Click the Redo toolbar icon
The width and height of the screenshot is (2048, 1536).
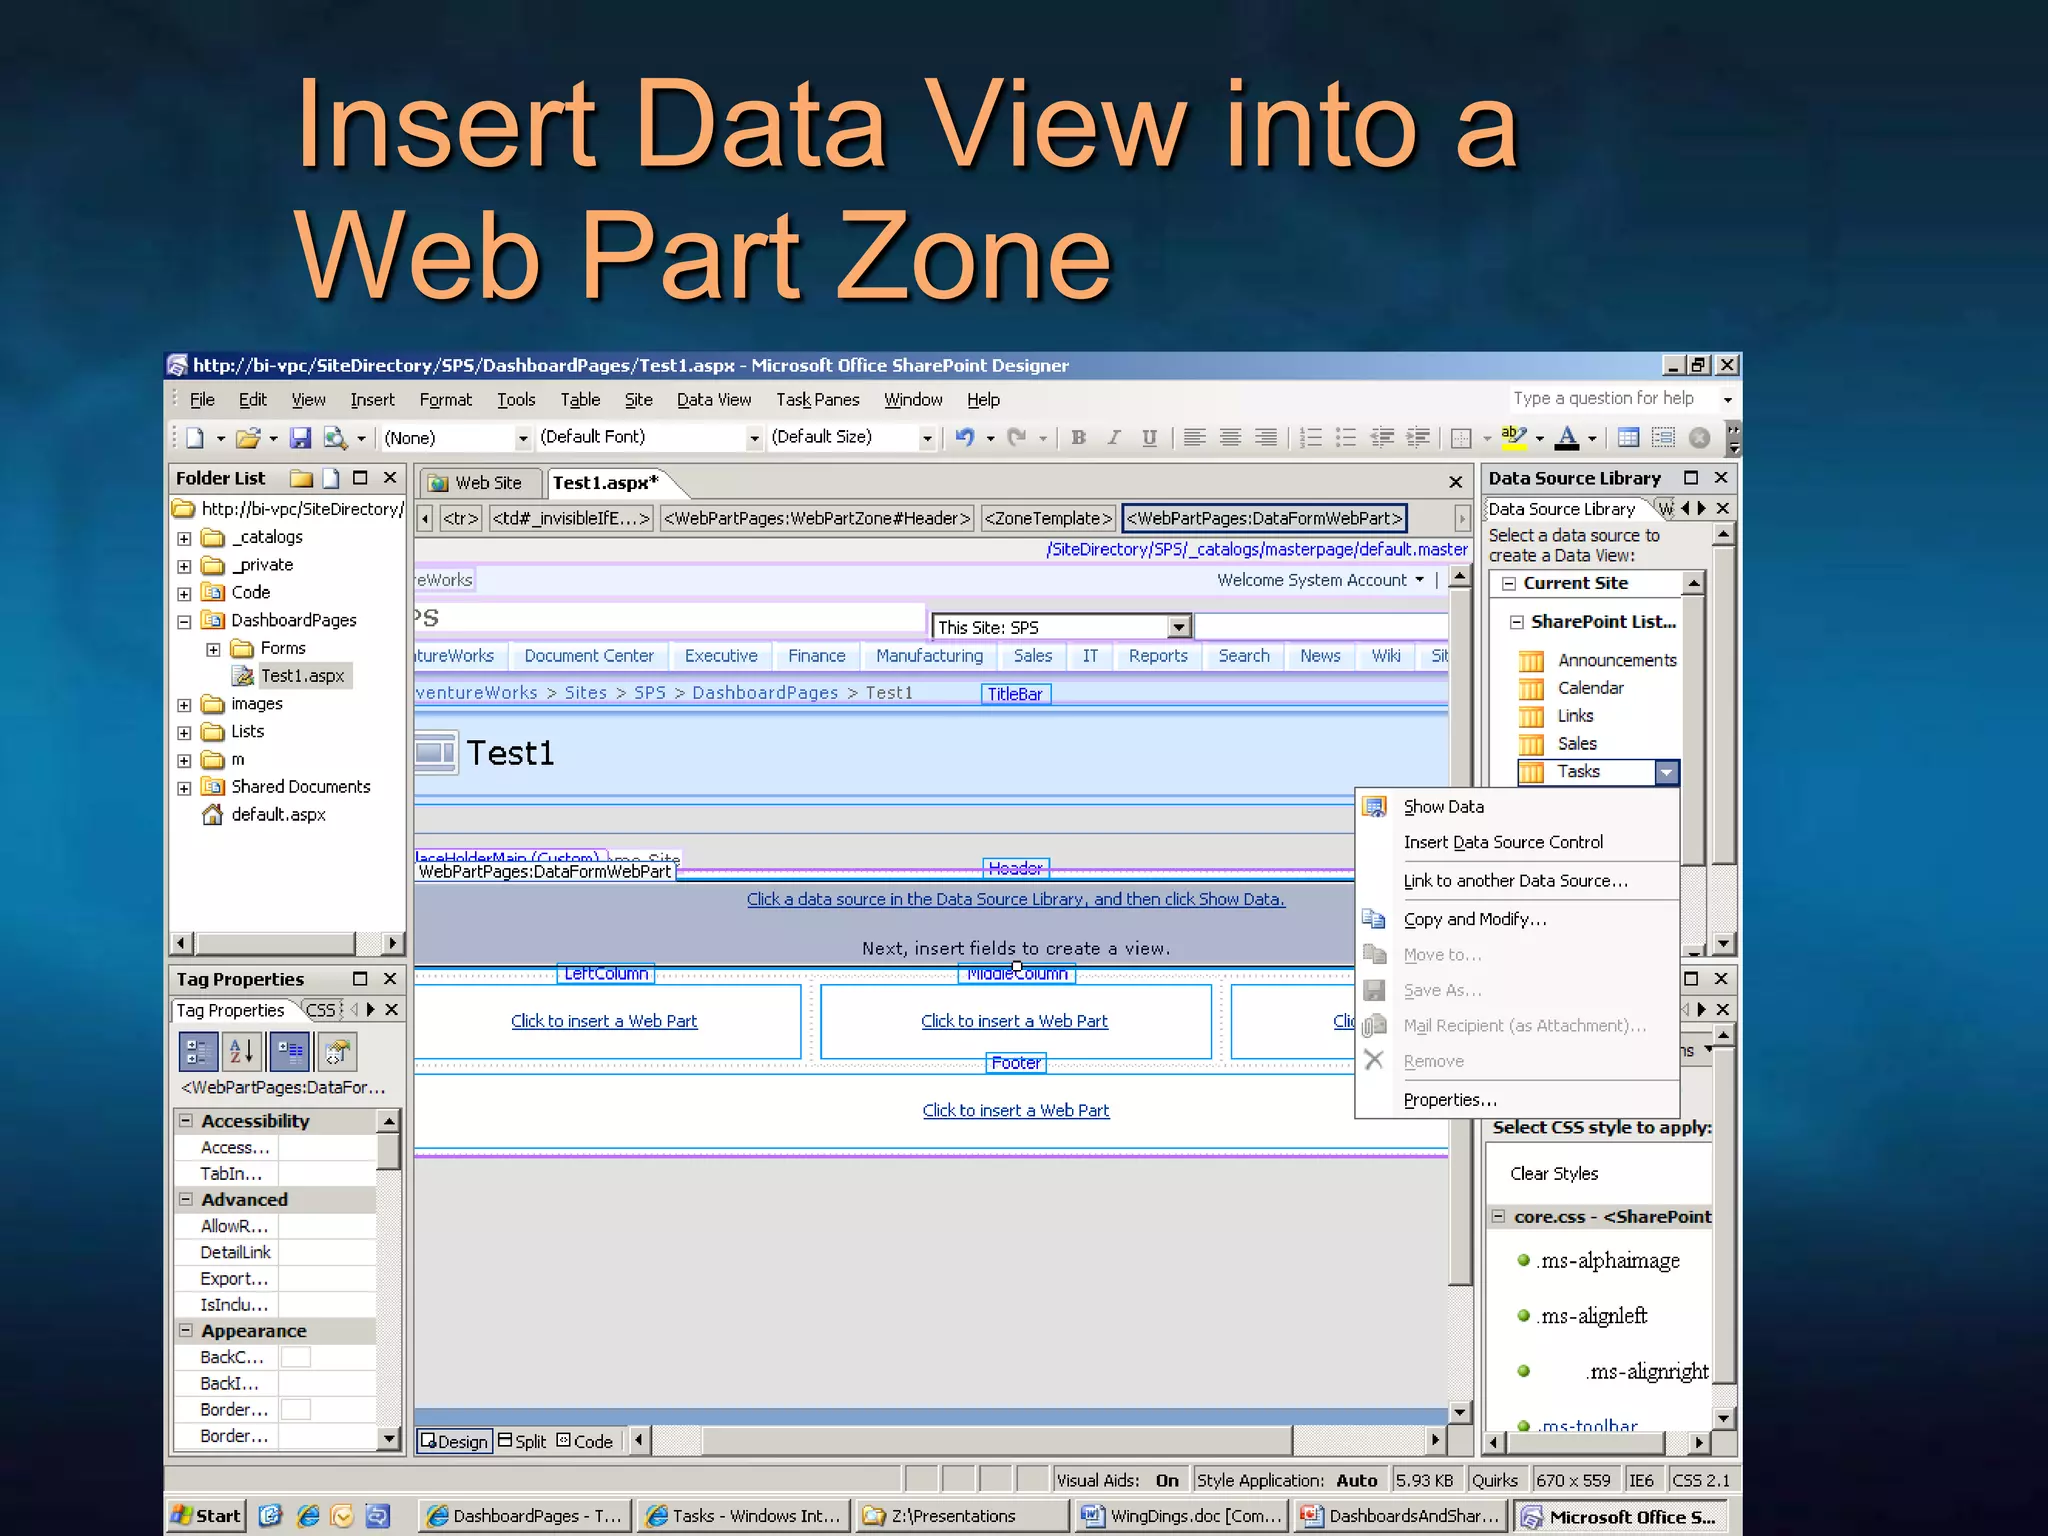1017,438
